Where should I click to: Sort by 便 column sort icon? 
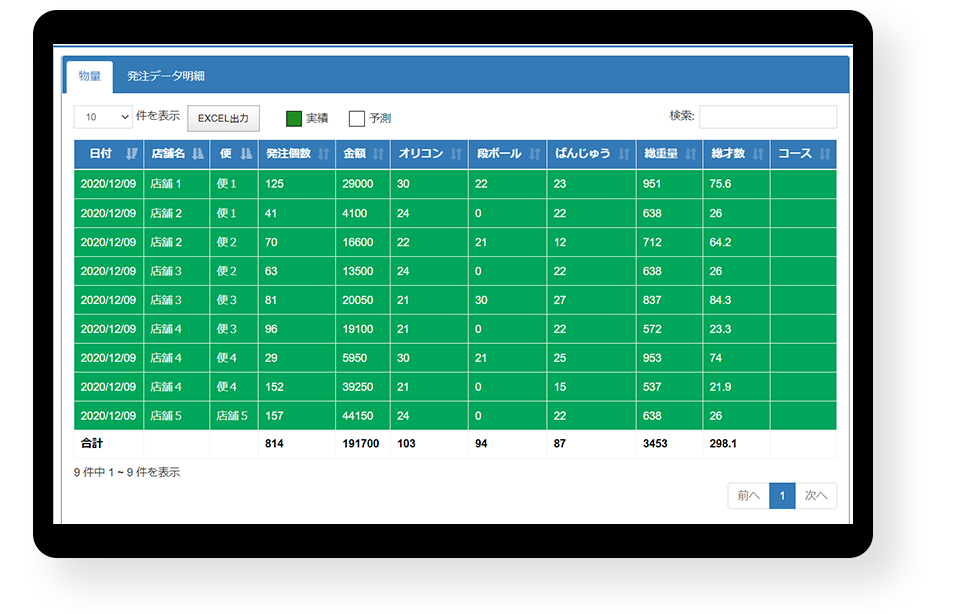246,154
